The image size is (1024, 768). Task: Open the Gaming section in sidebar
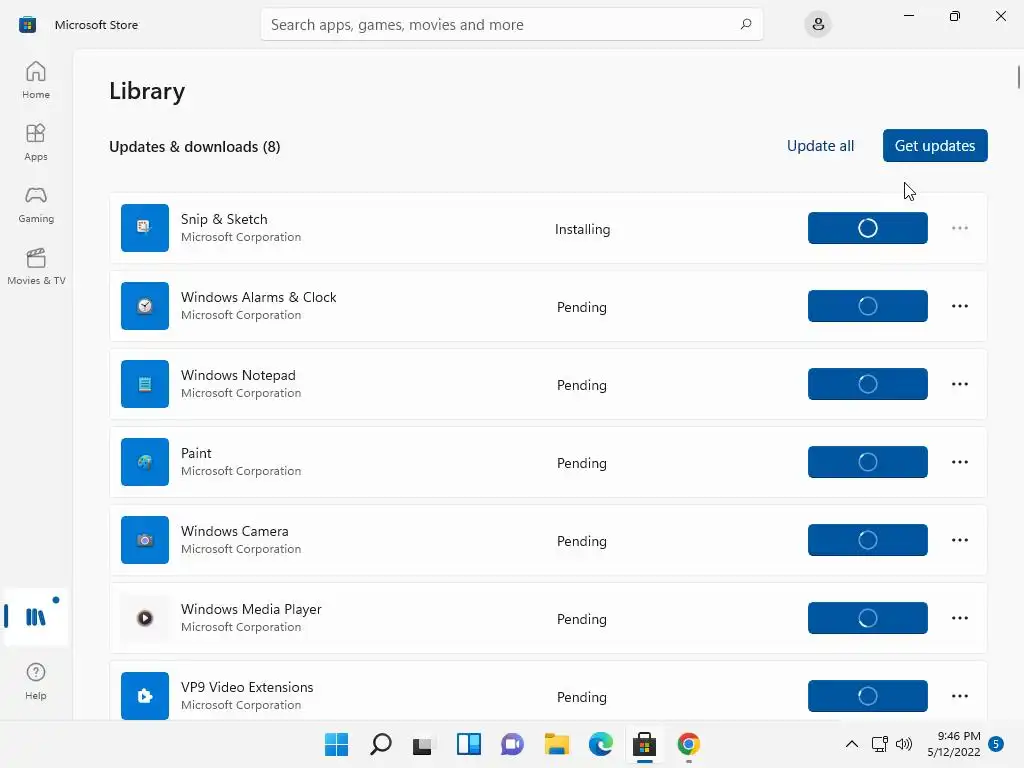coord(36,204)
